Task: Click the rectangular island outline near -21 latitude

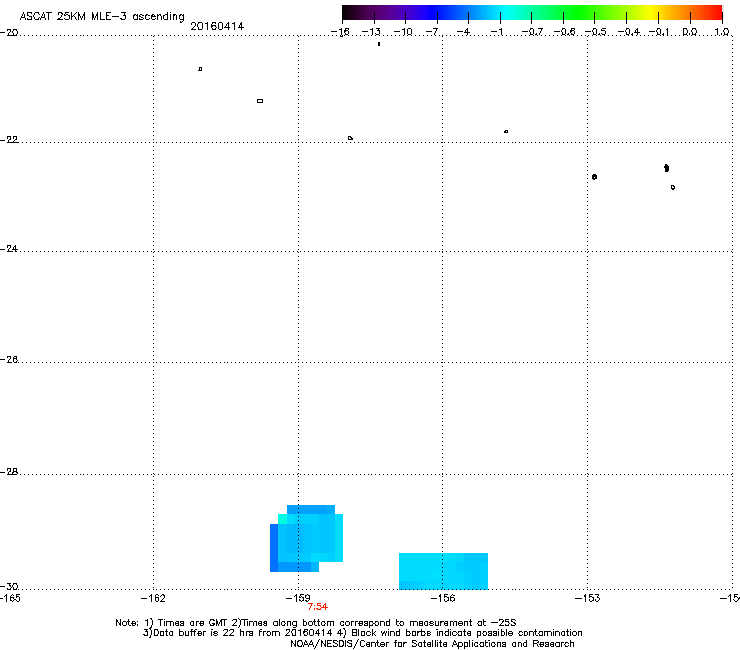Action: (x=260, y=101)
